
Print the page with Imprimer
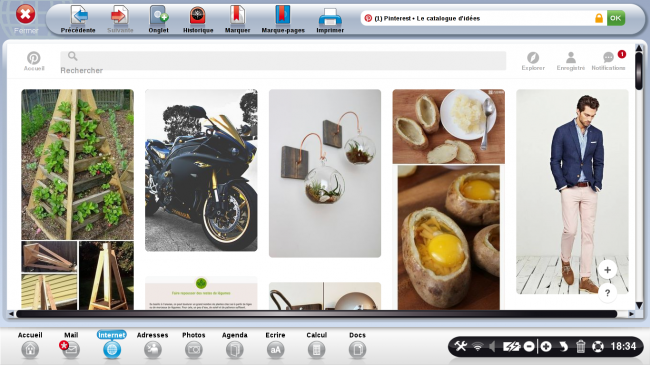tap(330, 19)
